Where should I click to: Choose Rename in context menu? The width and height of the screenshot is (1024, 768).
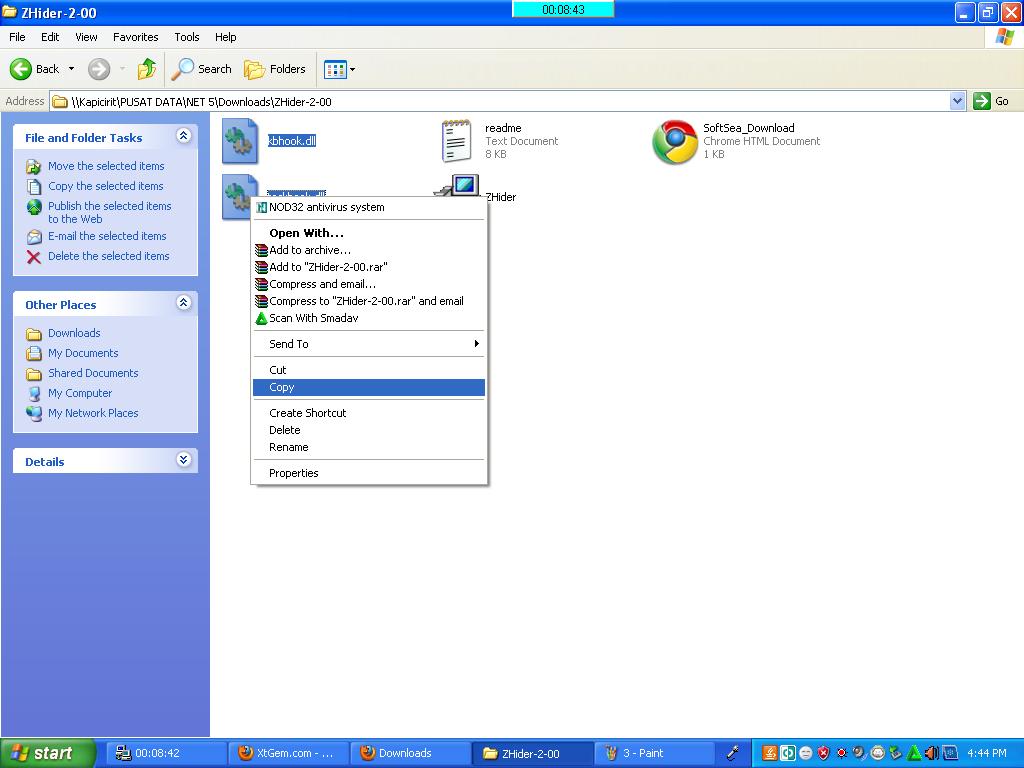pos(369,447)
